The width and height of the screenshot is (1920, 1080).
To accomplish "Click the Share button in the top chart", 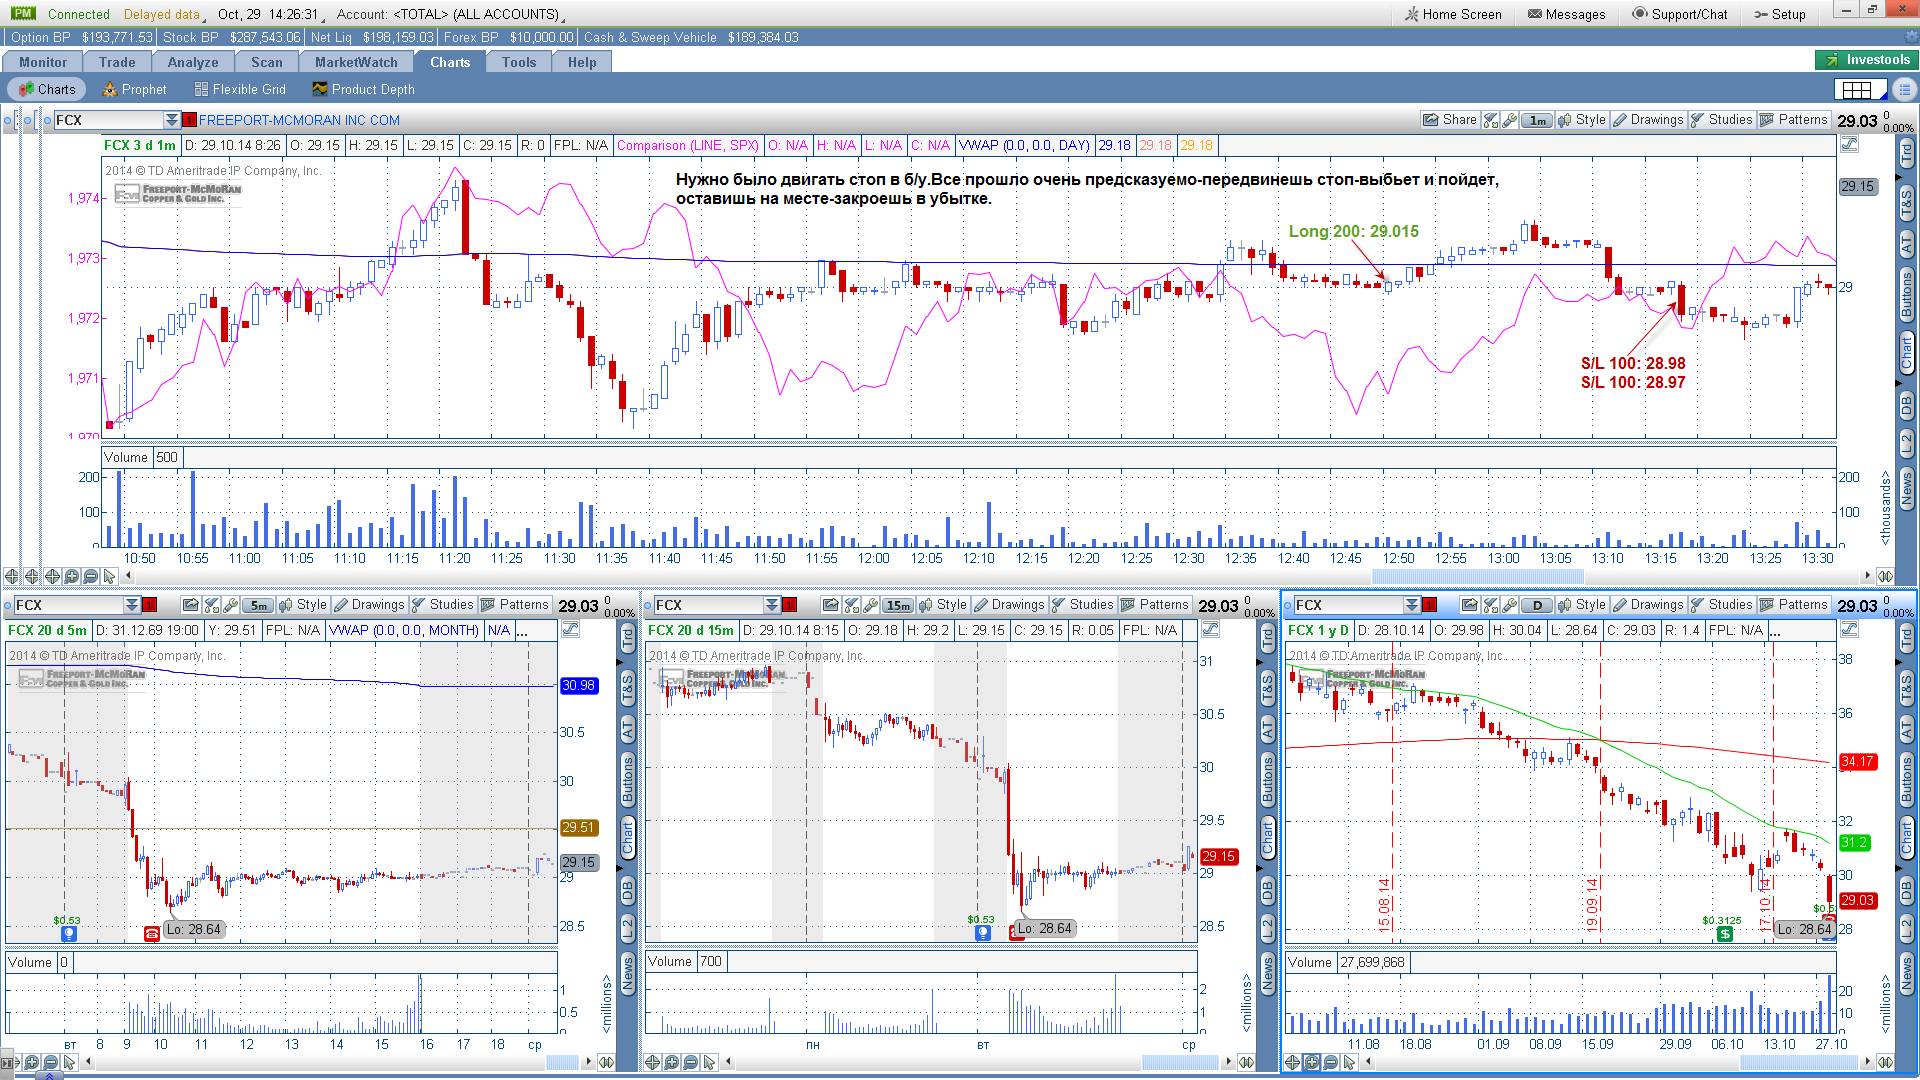I will click(x=1449, y=120).
